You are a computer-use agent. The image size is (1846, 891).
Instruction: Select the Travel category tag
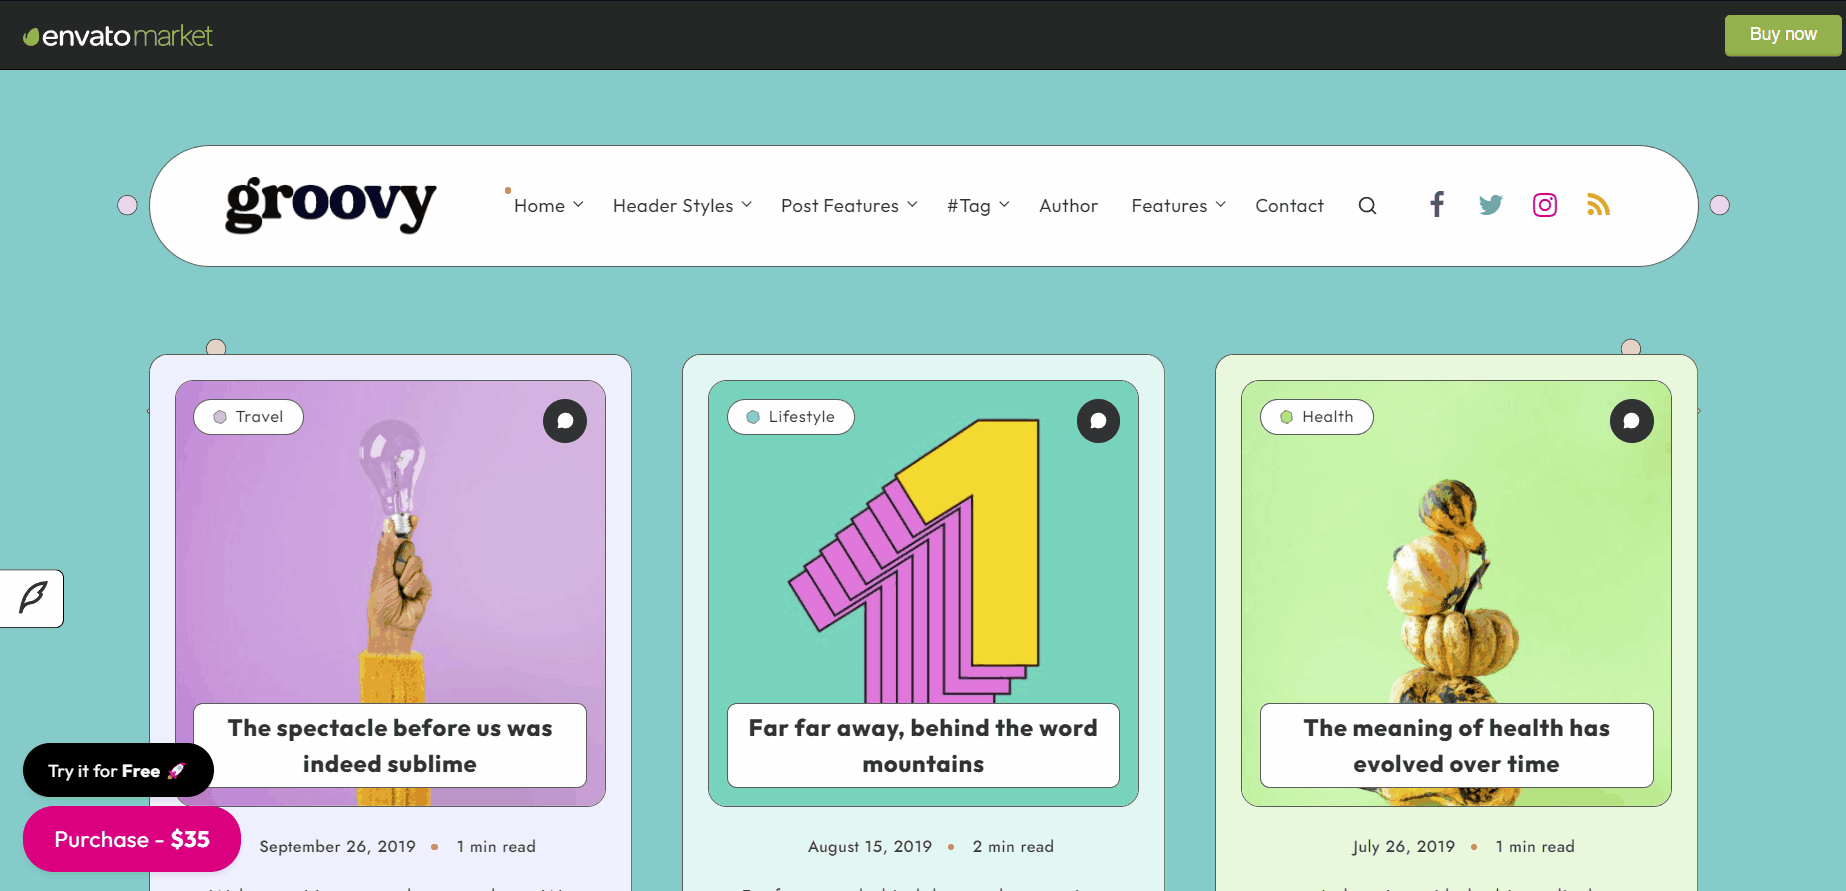249,417
